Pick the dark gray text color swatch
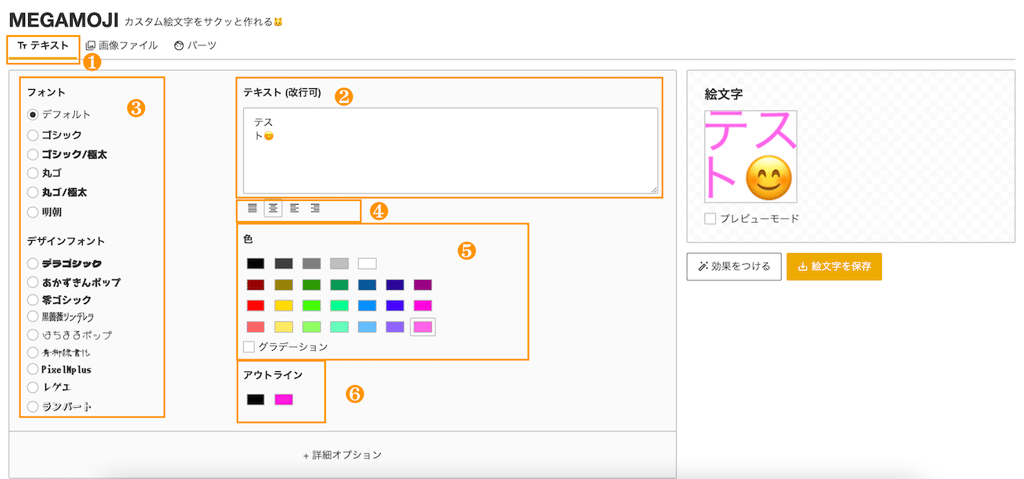The width and height of the screenshot is (1024, 479). pos(283,264)
